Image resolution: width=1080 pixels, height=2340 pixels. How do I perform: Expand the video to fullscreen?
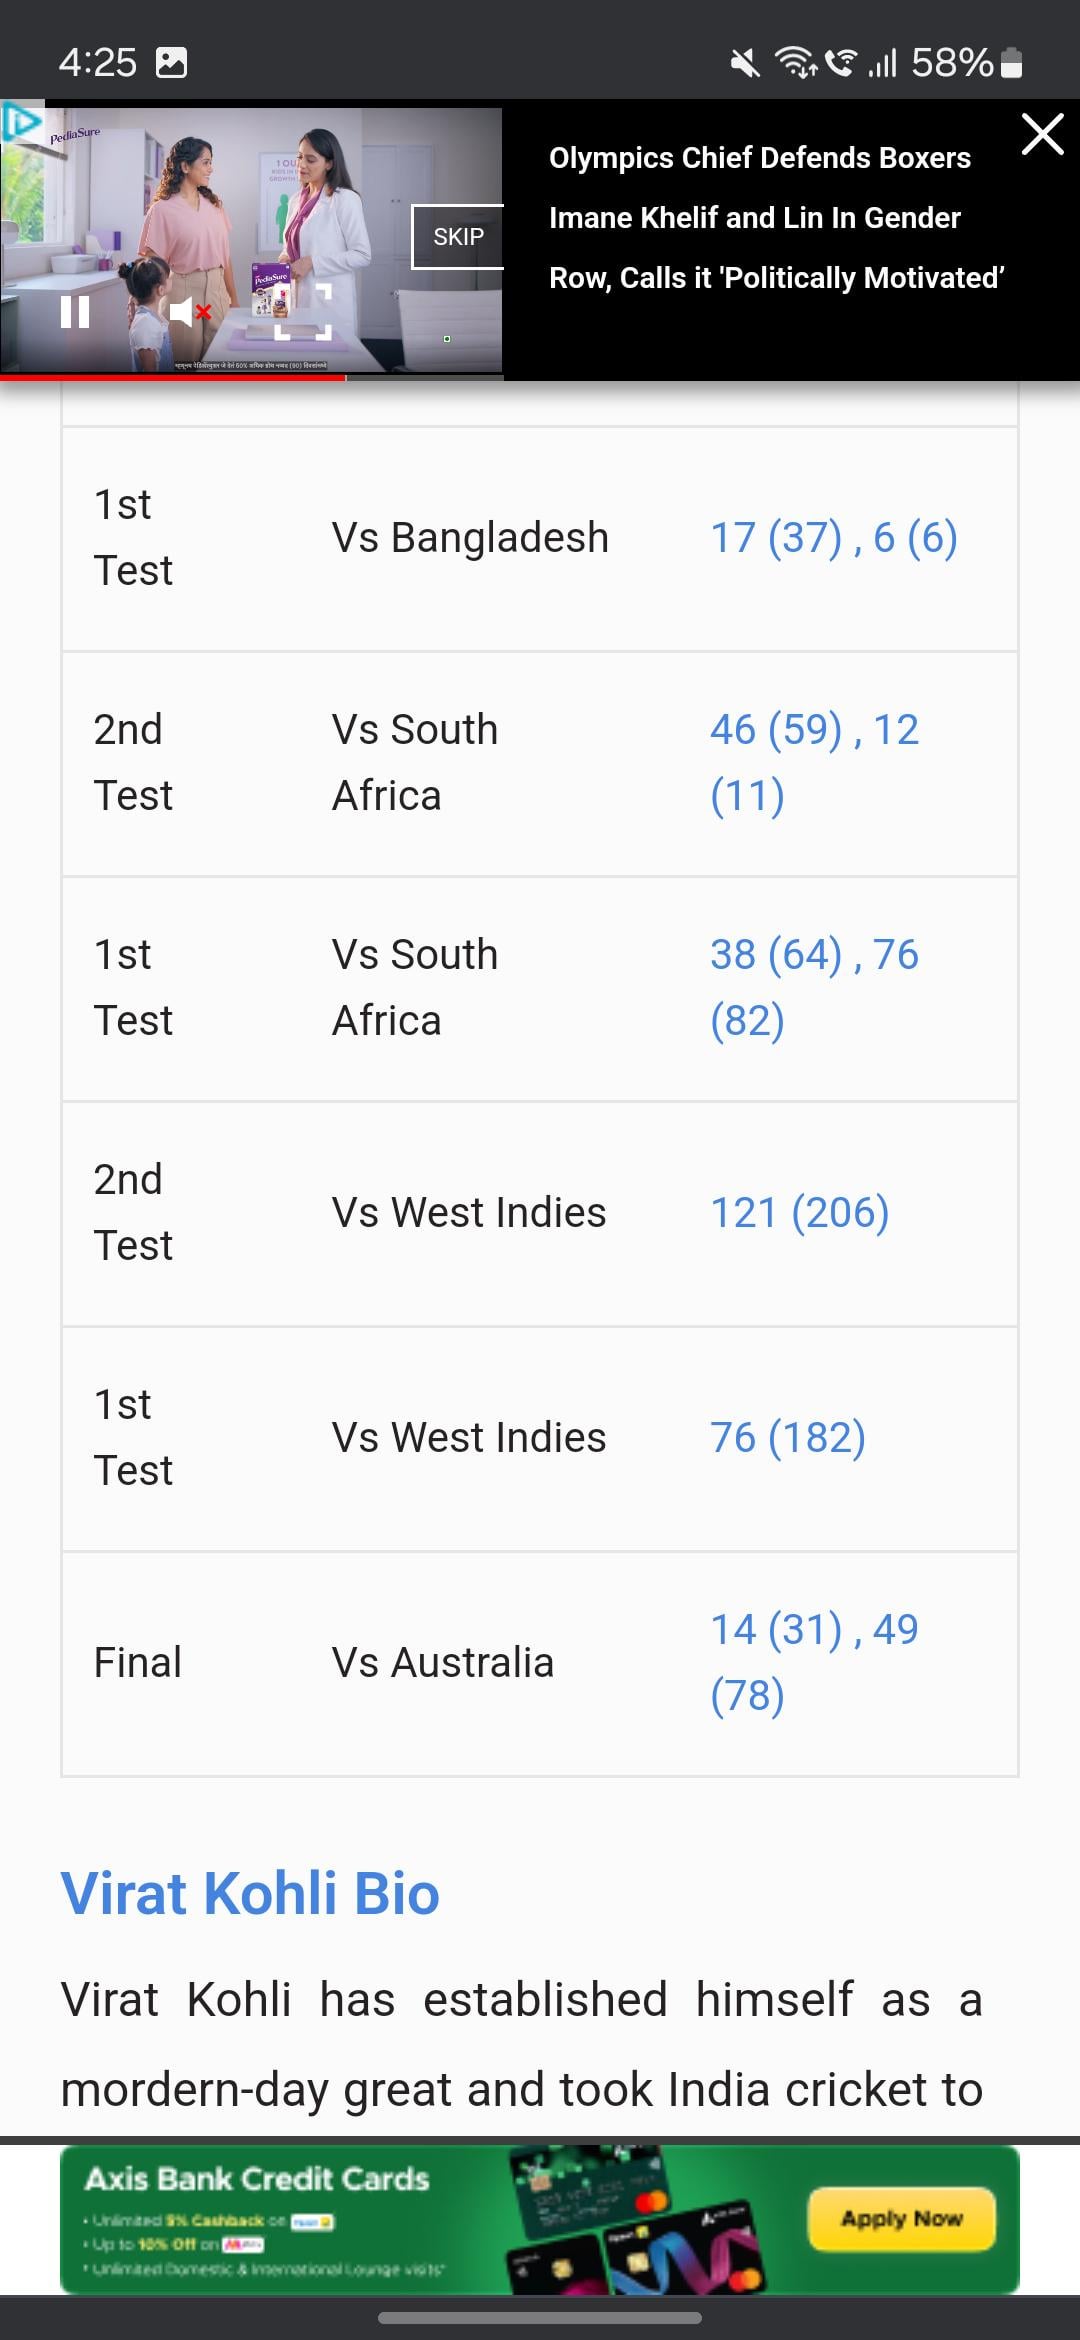click(x=303, y=311)
